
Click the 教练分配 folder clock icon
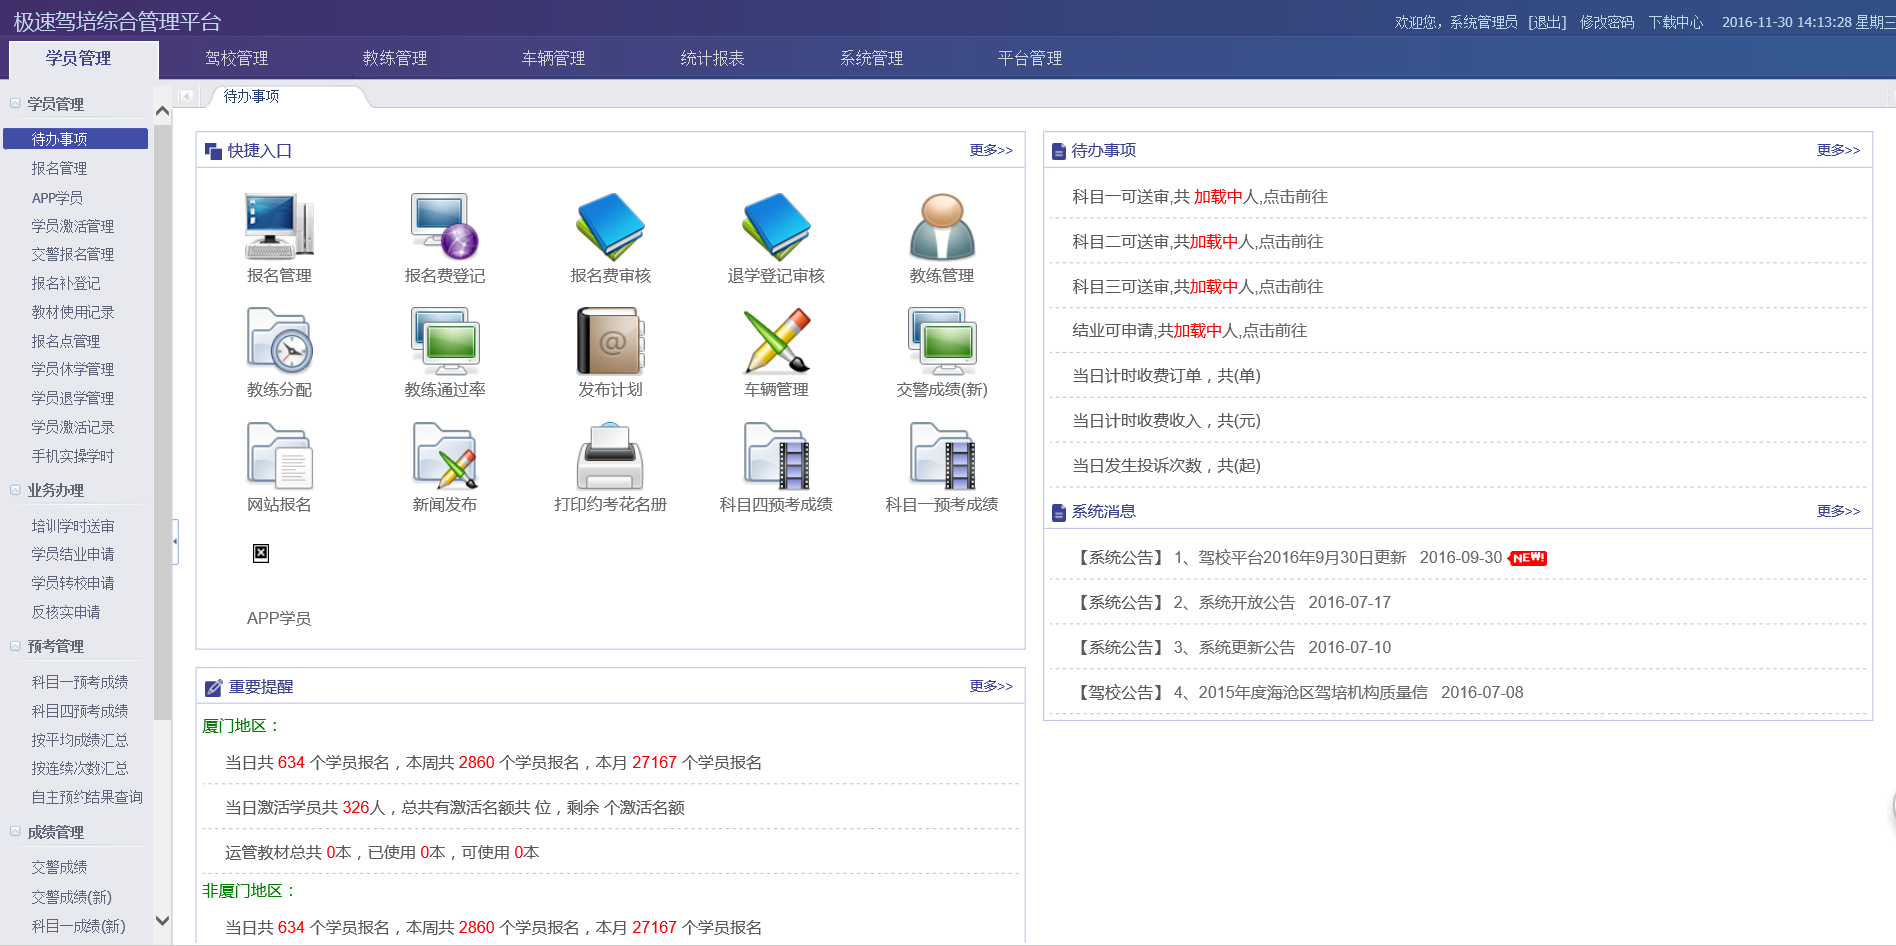tap(279, 341)
